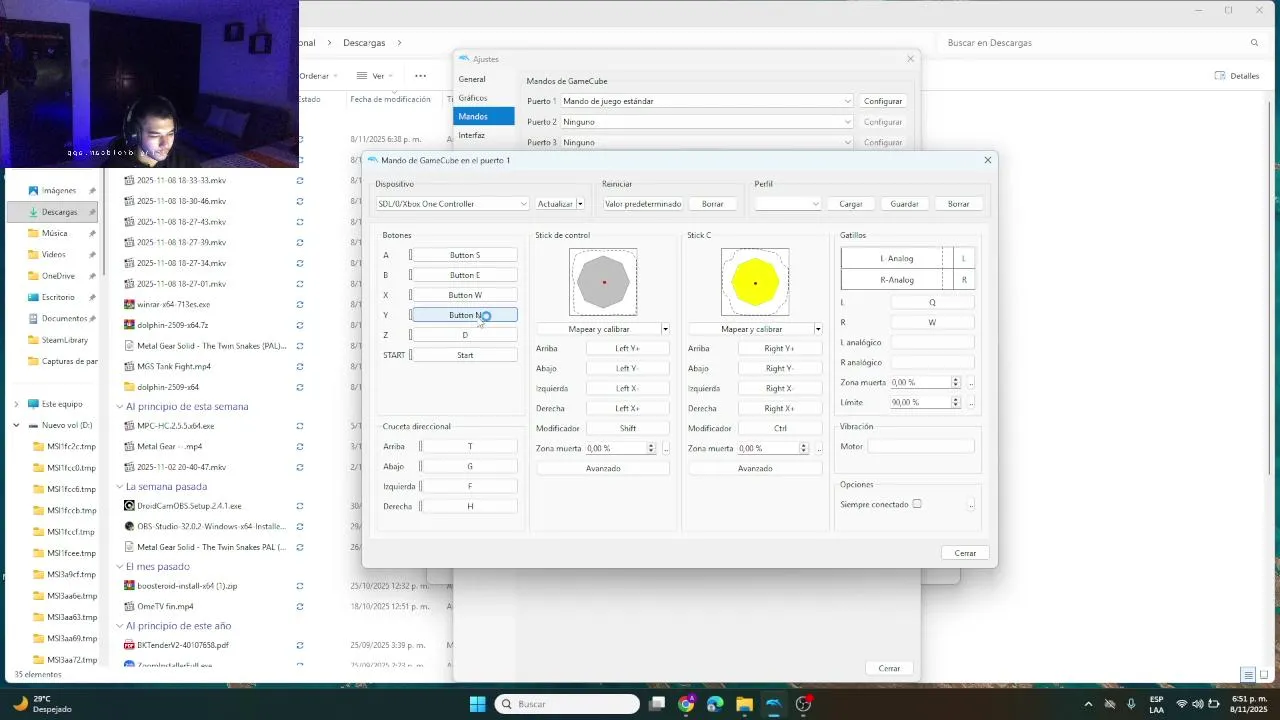Open the Detalles pane icon in Explorer

pyautogui.click(x=1220, y=76)
